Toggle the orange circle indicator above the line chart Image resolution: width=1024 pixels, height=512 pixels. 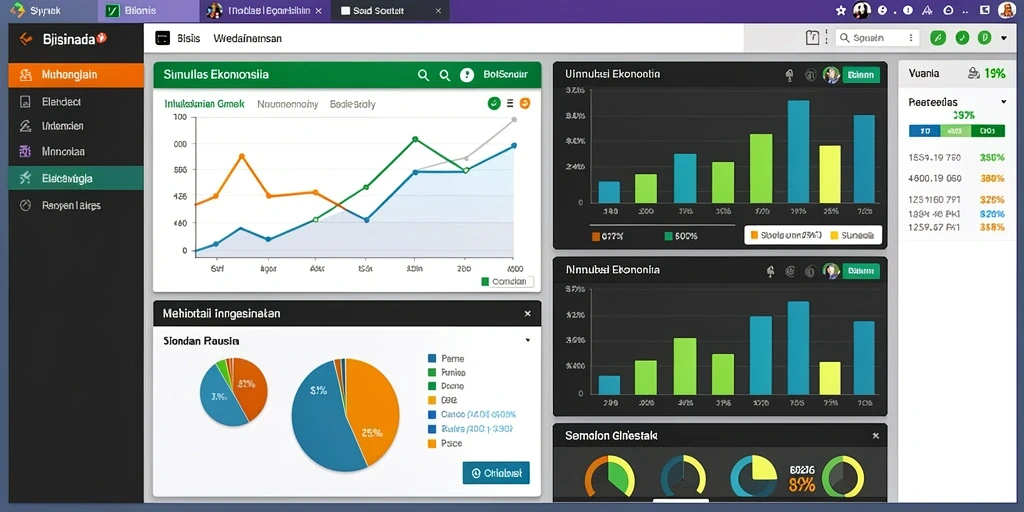pos(524,103)
